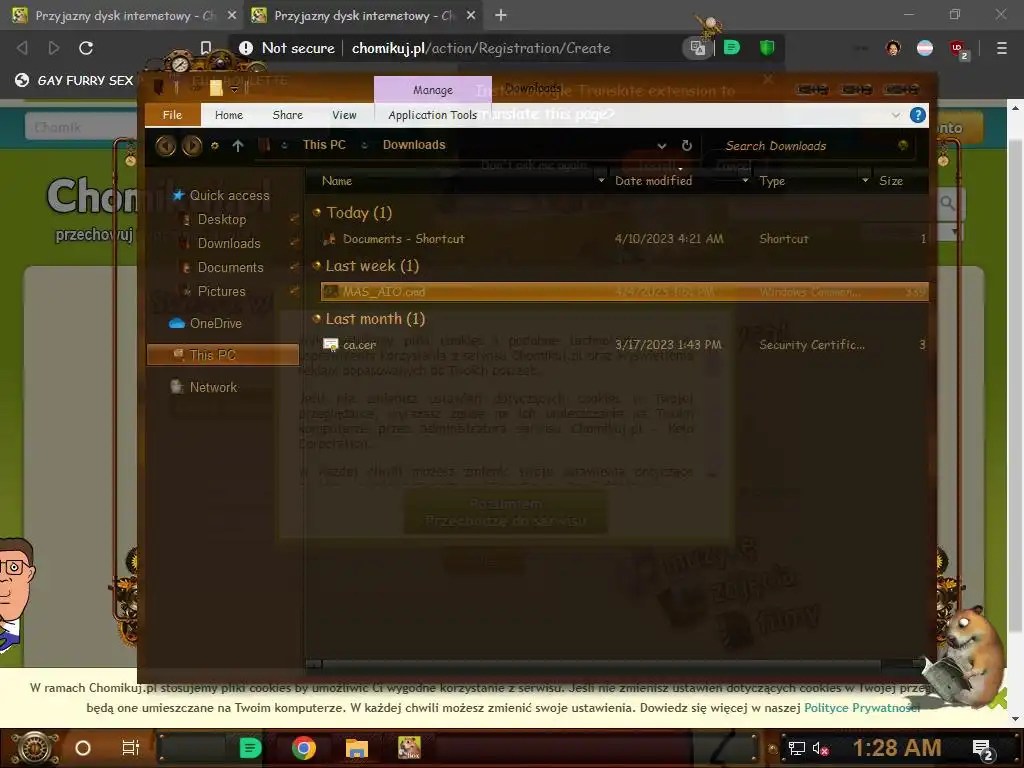Open the Polityce Prywatności link

(x=861, y=708)
